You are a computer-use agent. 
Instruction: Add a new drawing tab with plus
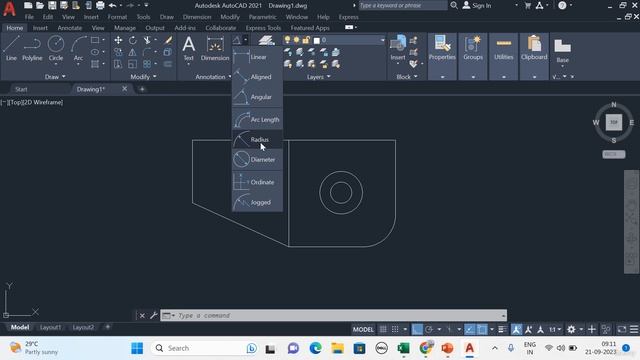pyautogui.click(x=142, y=89)
